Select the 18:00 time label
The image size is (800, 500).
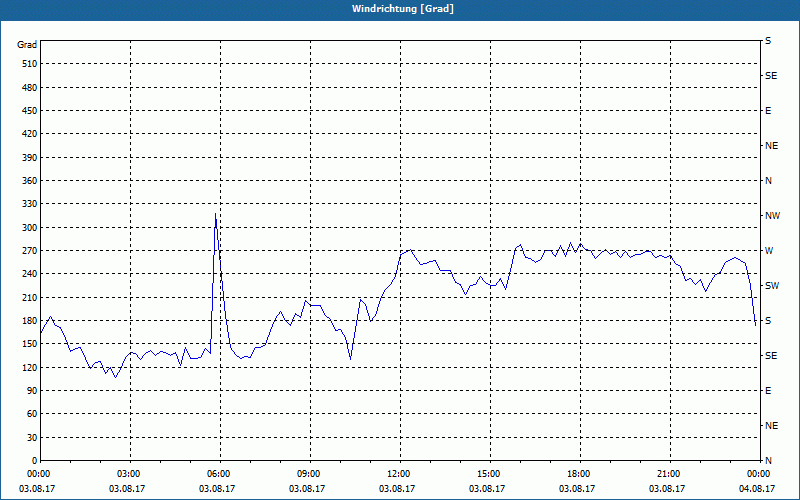pos(580,474)
